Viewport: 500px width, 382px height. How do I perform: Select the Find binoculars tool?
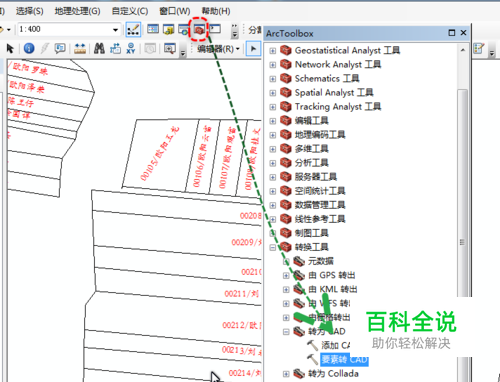tap(99, 49)
